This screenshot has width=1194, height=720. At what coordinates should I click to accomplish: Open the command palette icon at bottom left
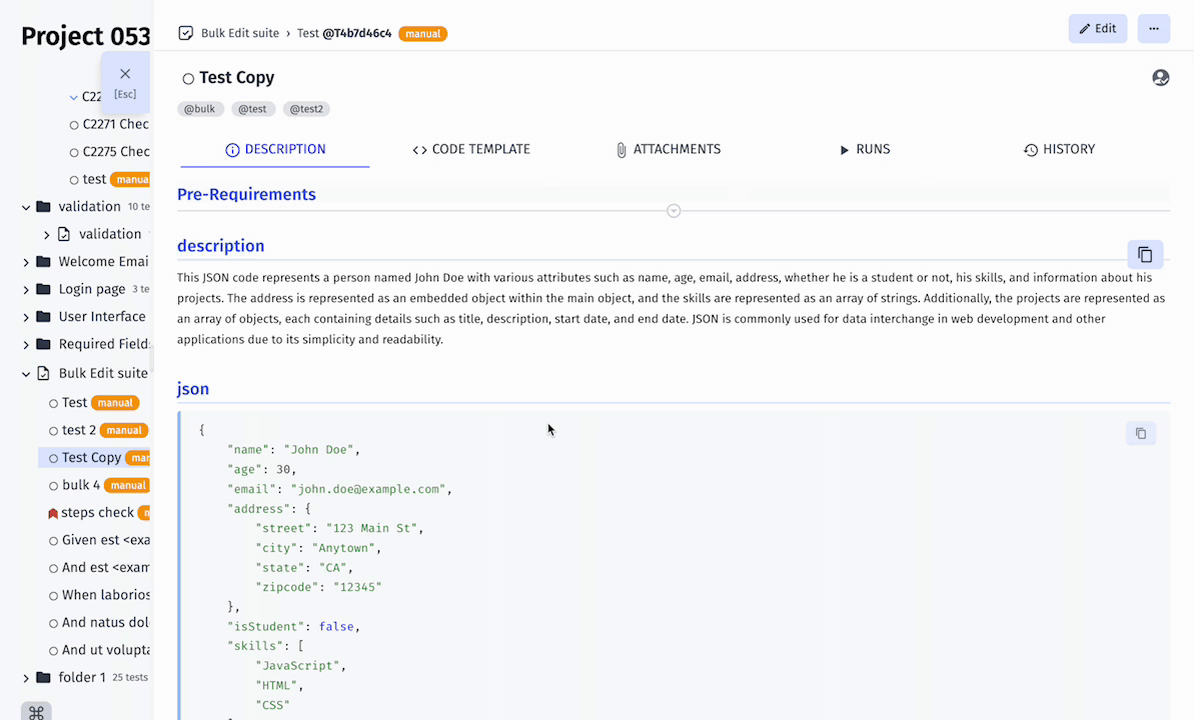[x=36, y=712]
